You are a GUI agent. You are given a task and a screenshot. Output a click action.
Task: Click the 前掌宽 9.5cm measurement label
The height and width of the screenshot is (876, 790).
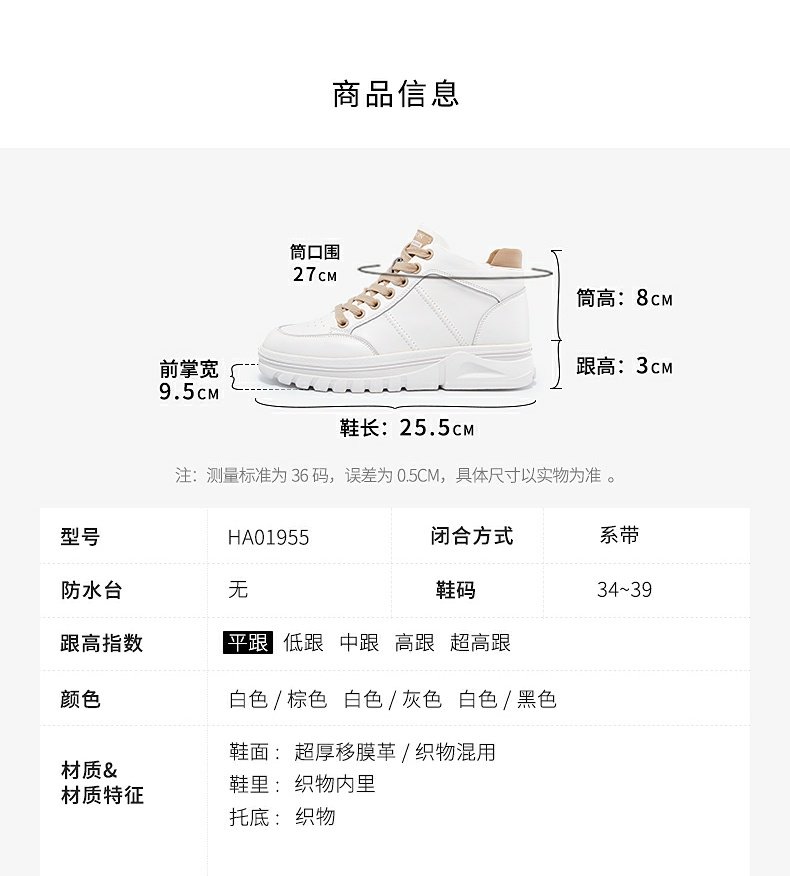pyautogui.click(x=189, y=380)
